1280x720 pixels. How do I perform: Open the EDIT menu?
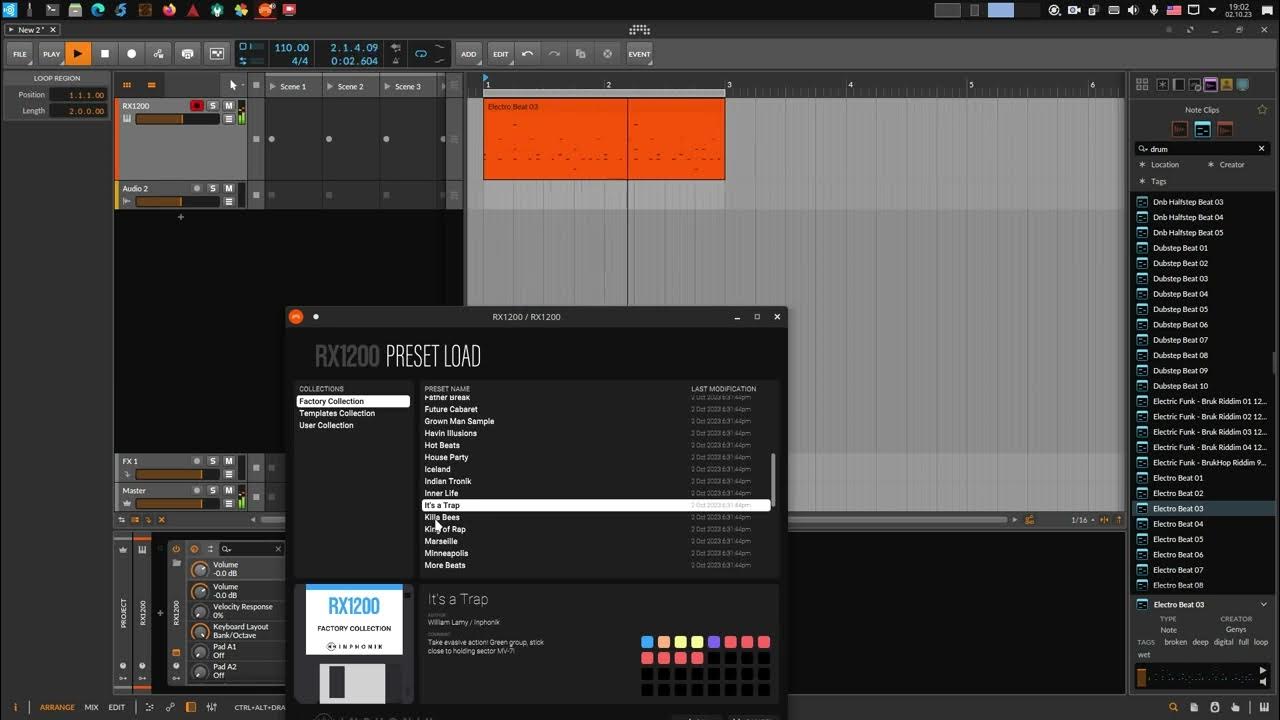coord(501,54)
